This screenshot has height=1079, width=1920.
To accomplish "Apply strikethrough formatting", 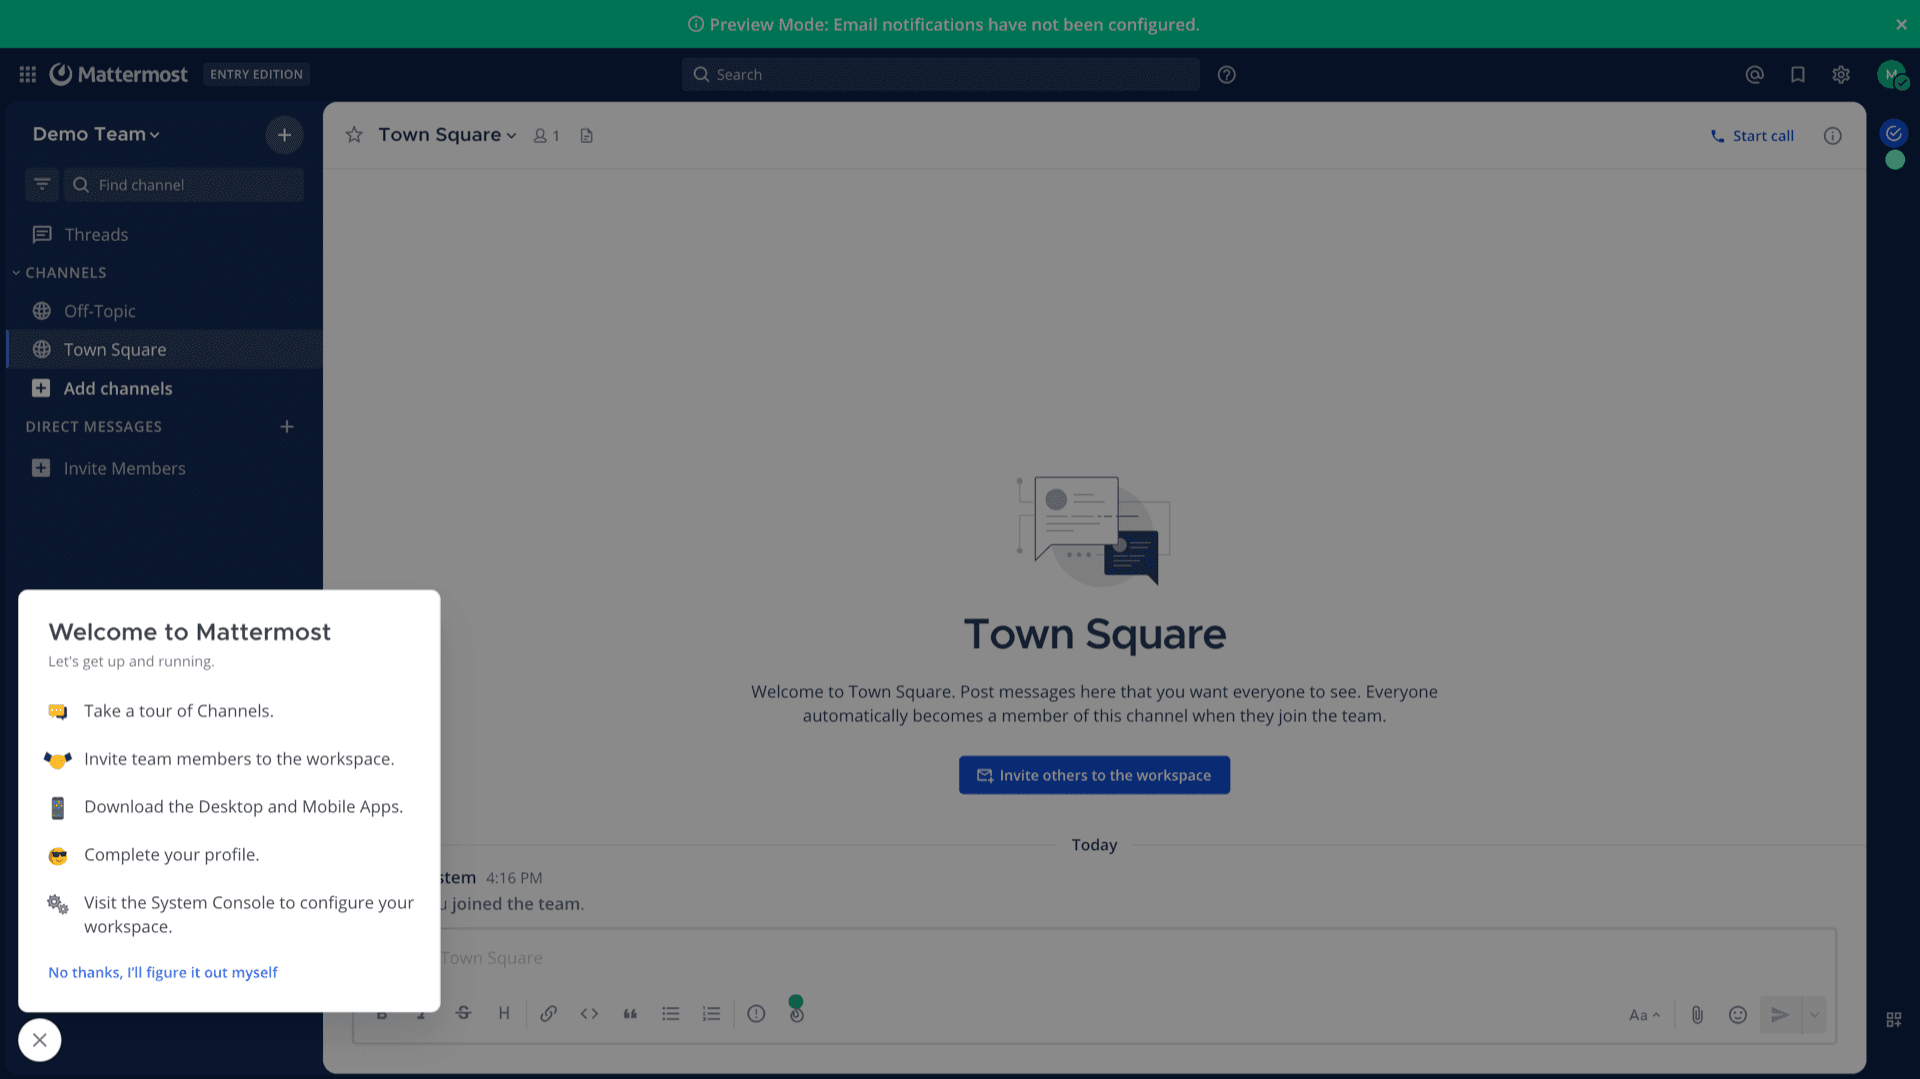I will [463, 1013].
